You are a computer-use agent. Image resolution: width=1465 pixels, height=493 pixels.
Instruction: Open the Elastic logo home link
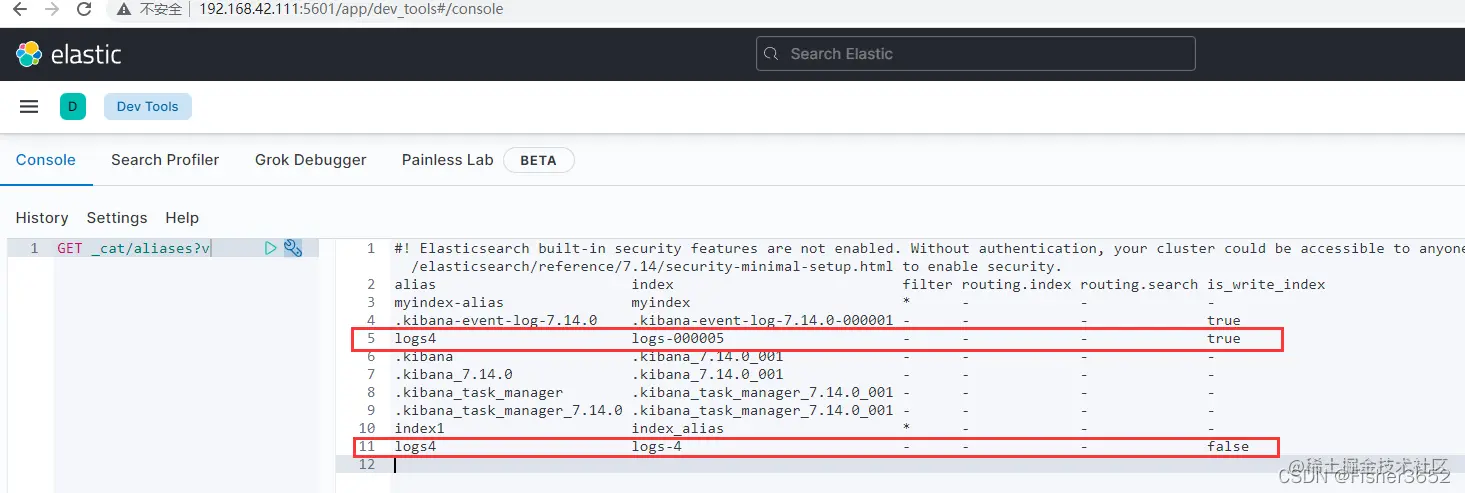click(x=69, y=54)
